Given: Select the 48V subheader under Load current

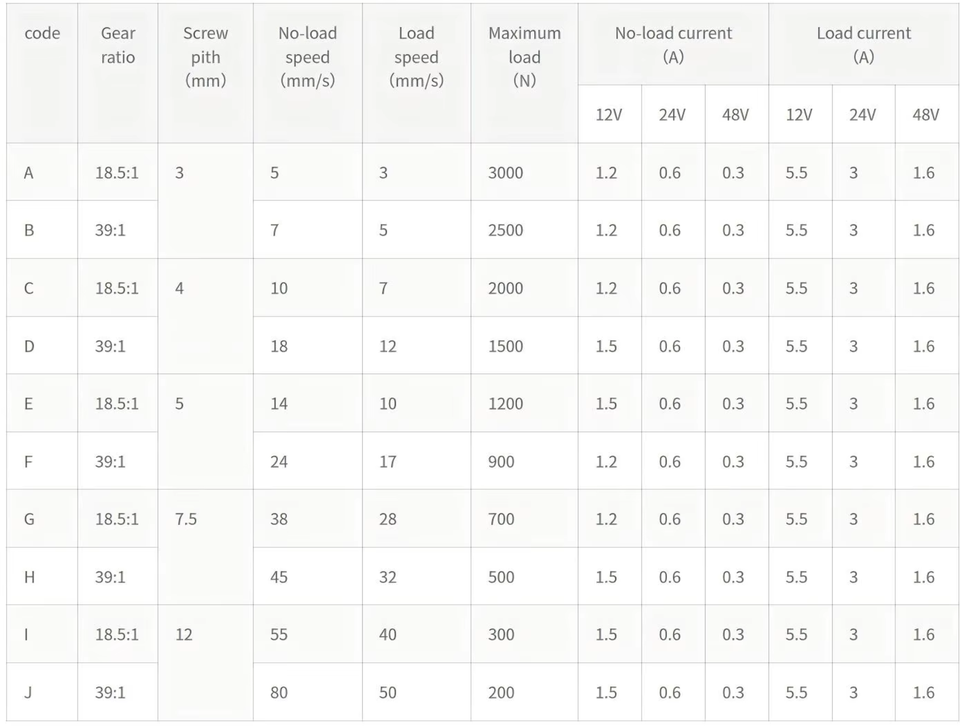Looking at the screenshot, I should pyautogui.click(x=925, y=114).
